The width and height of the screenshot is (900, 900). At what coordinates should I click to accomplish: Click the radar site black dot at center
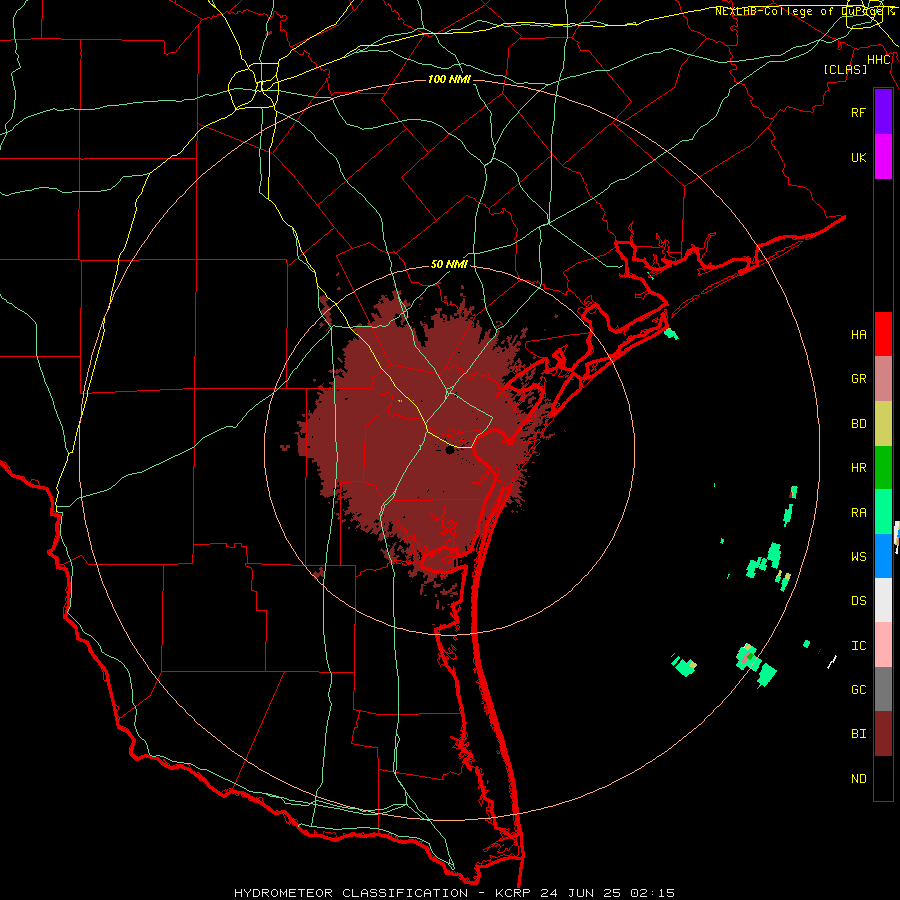point(449,451)
